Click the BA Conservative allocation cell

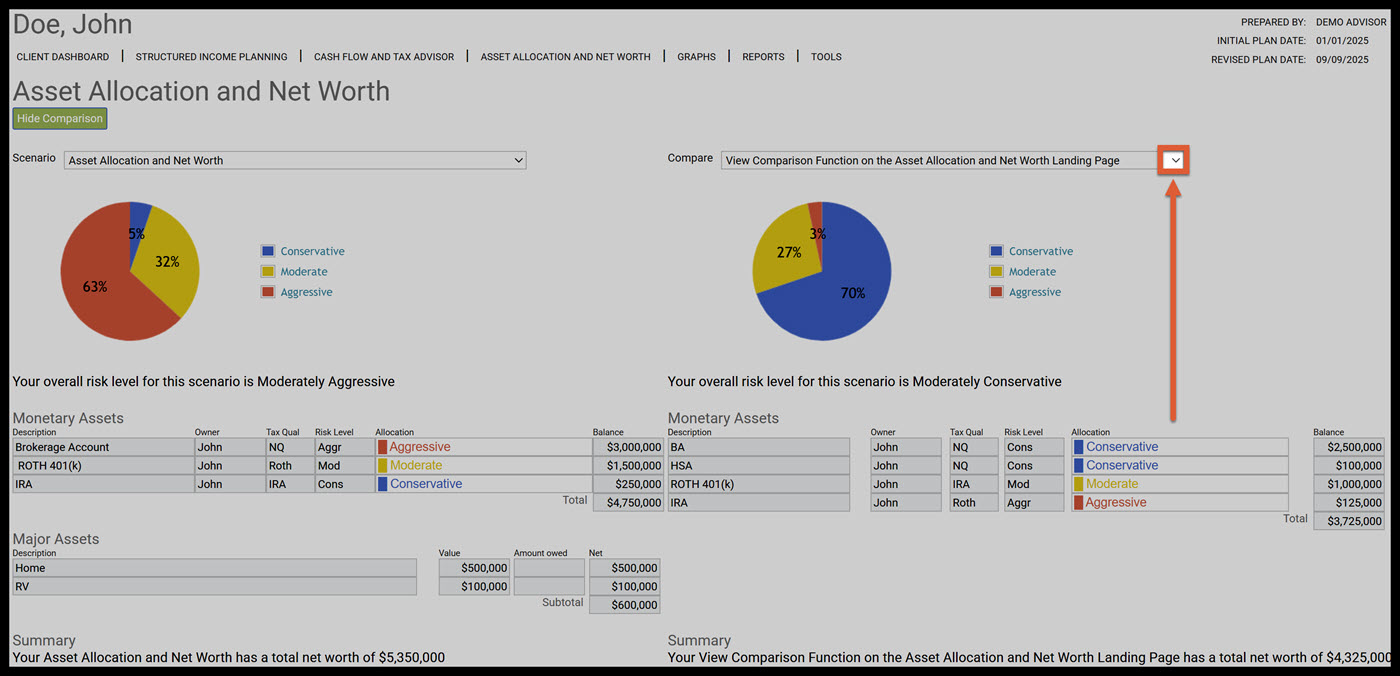(1179, 447)
